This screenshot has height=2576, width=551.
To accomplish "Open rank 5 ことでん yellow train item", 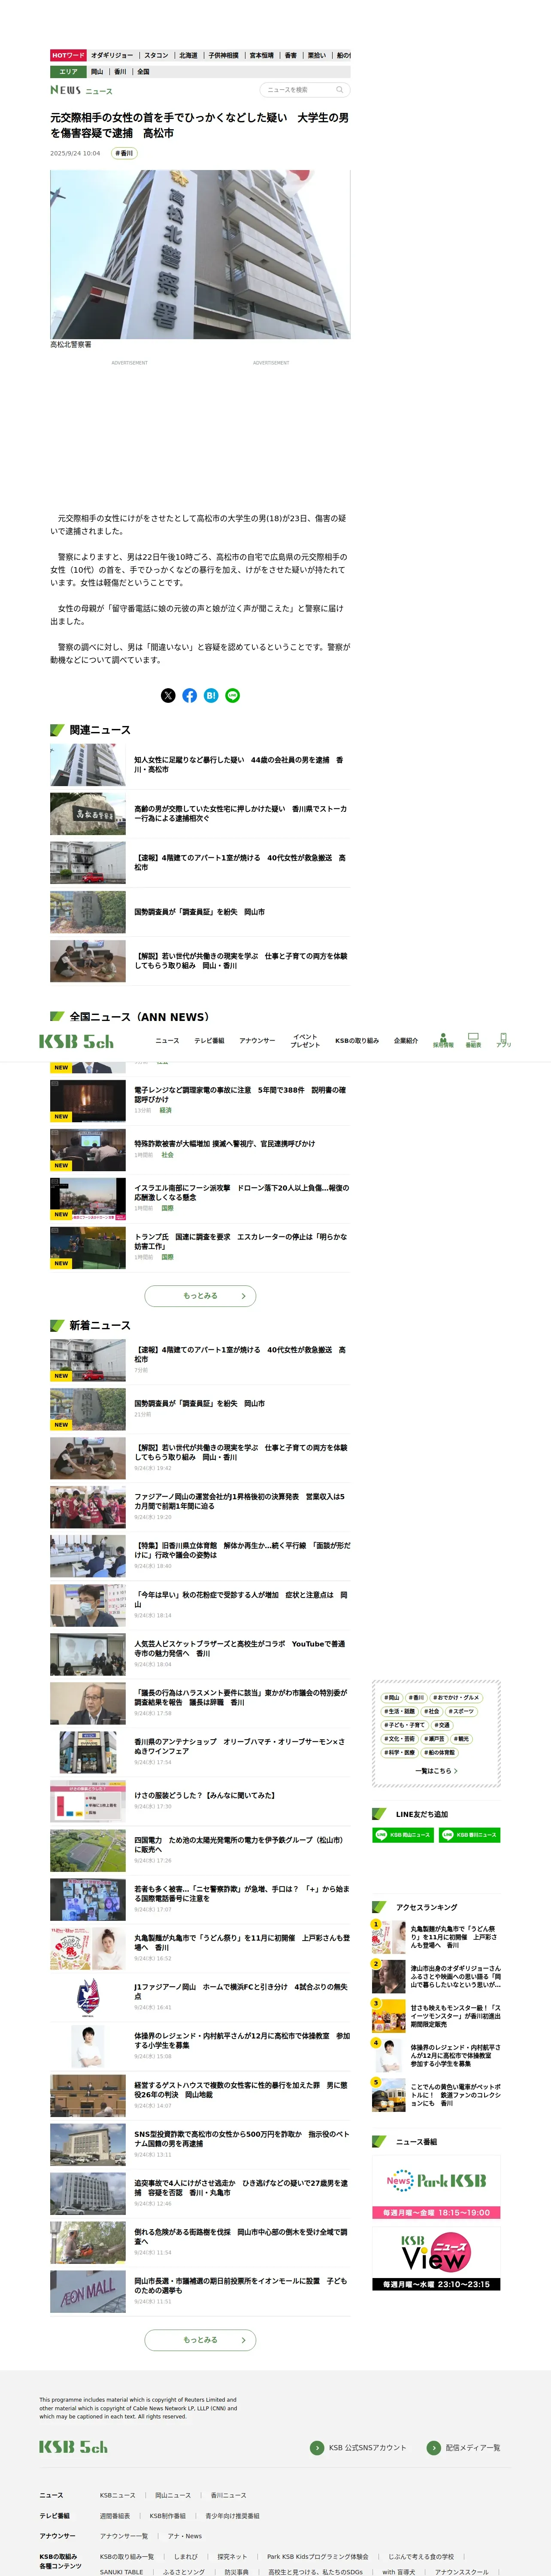I will coord(436,2095).
